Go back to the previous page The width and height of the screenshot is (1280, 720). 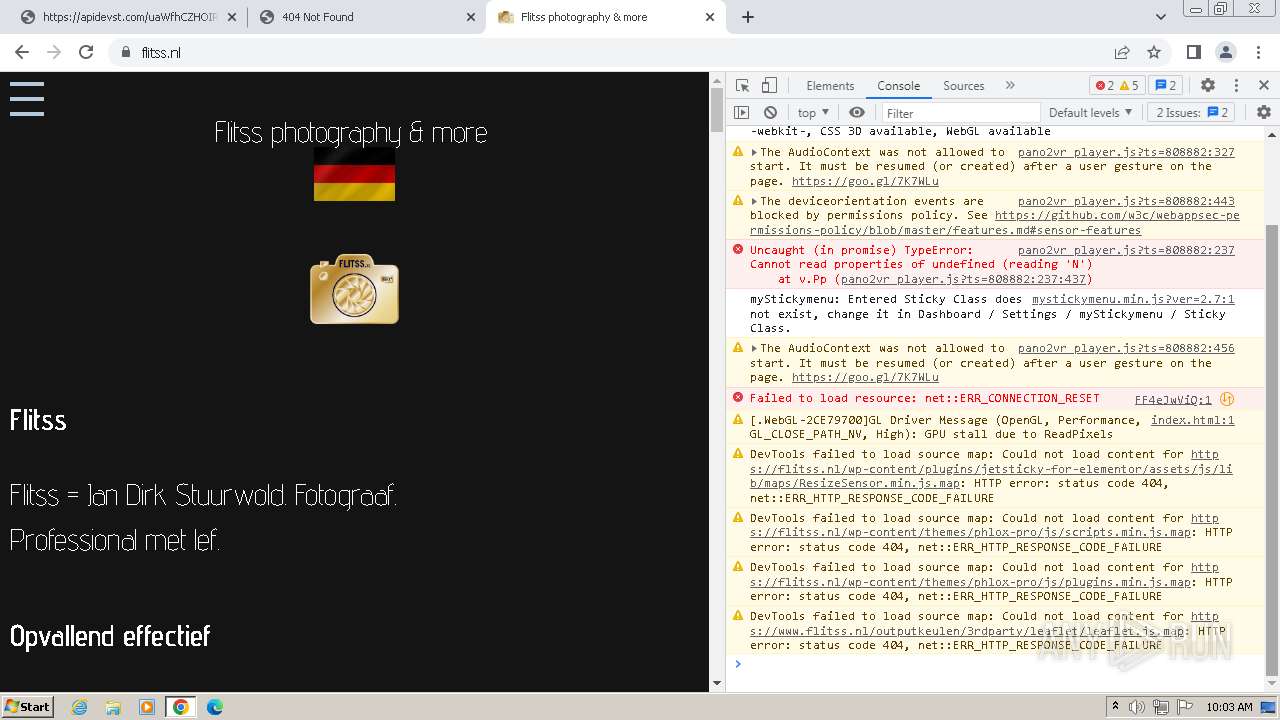point(22,53)
